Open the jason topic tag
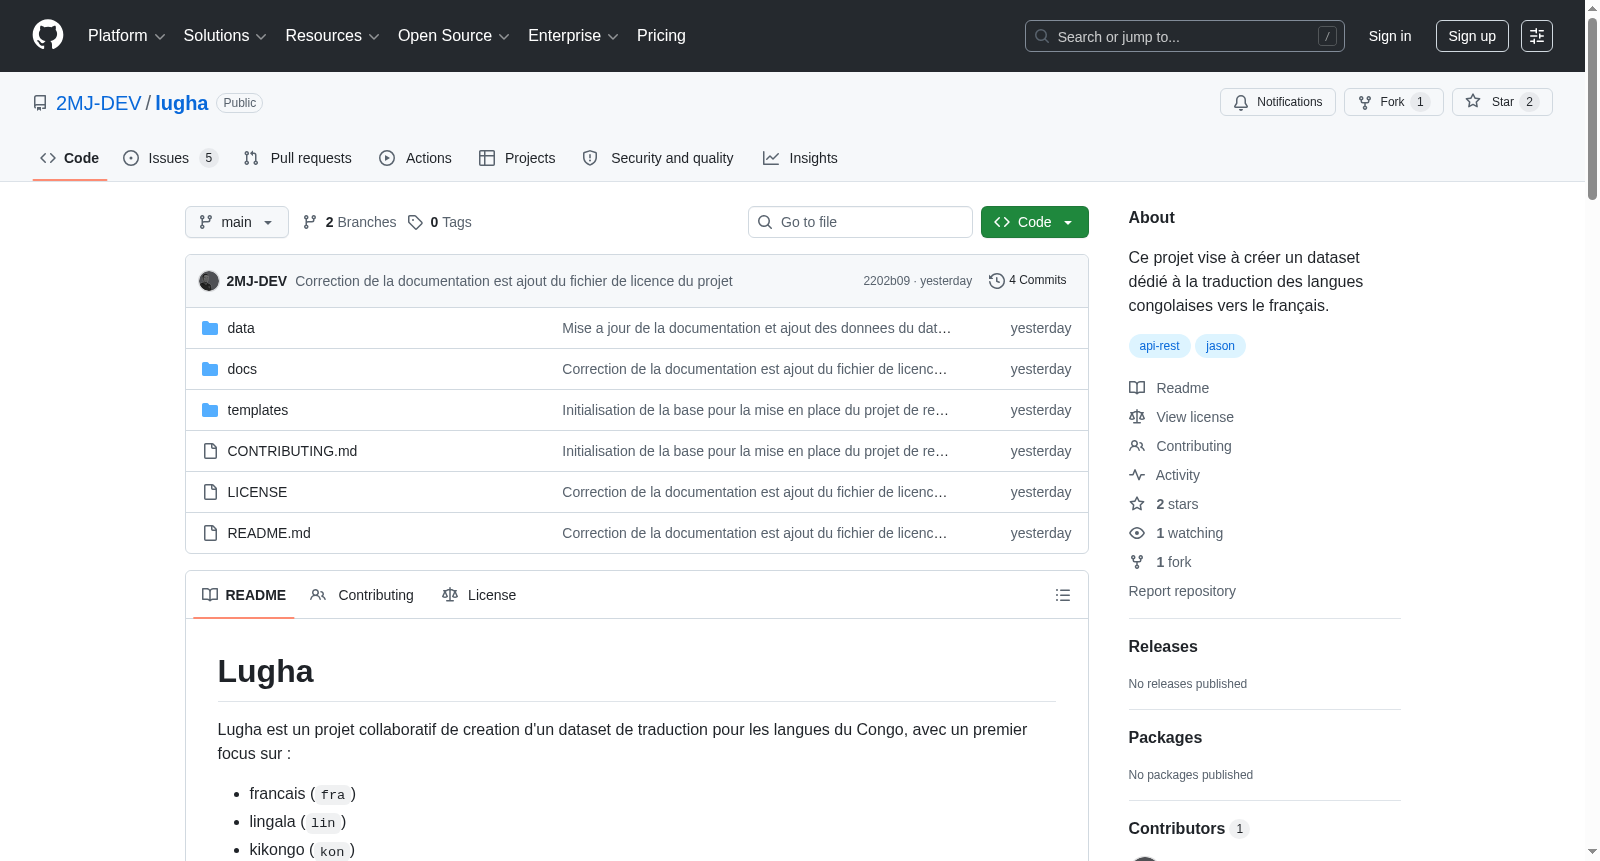The width and height of the screenshot is (1600, 861). tap(1220, 346)
